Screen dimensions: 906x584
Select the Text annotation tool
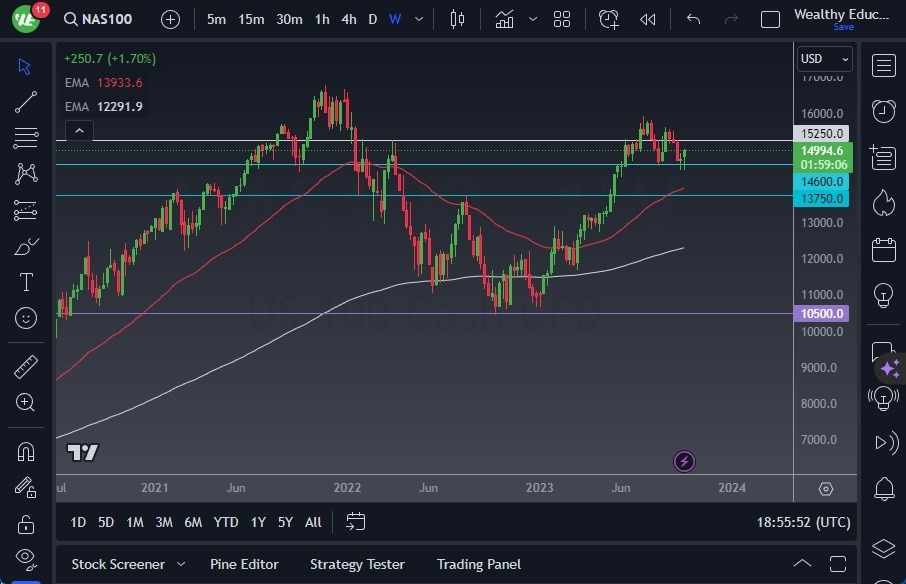point(25,282)
